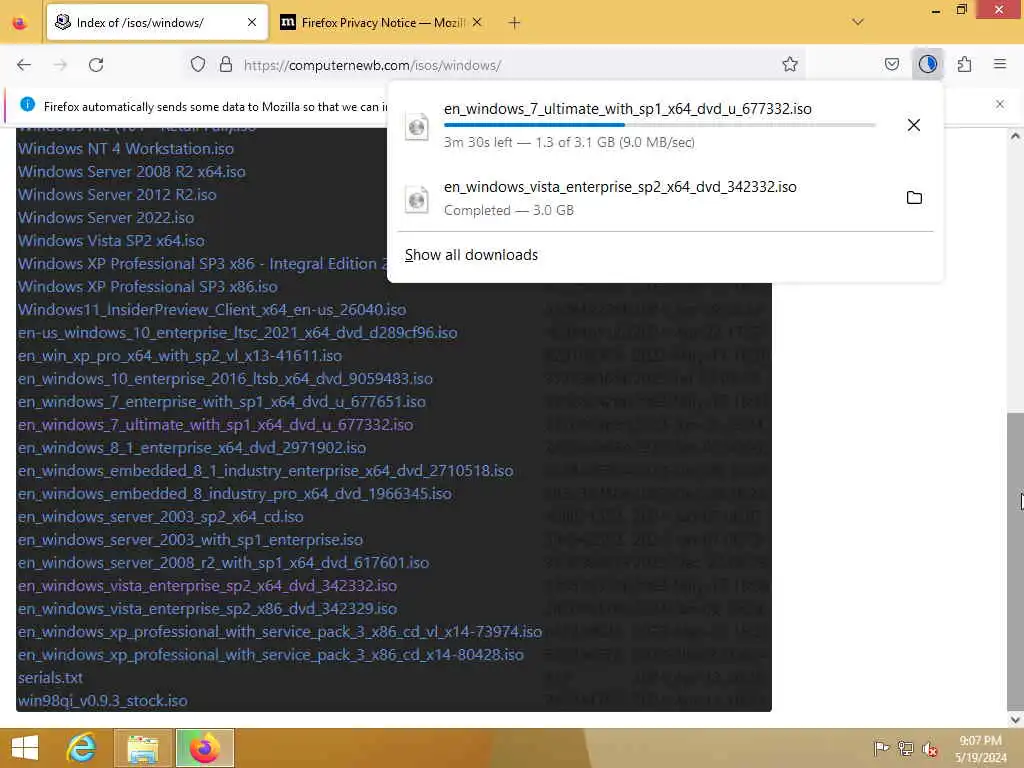The height and width of the screenshot is (768, 1024).
Task: Open tracking protection shield icon
Action: 198,65
